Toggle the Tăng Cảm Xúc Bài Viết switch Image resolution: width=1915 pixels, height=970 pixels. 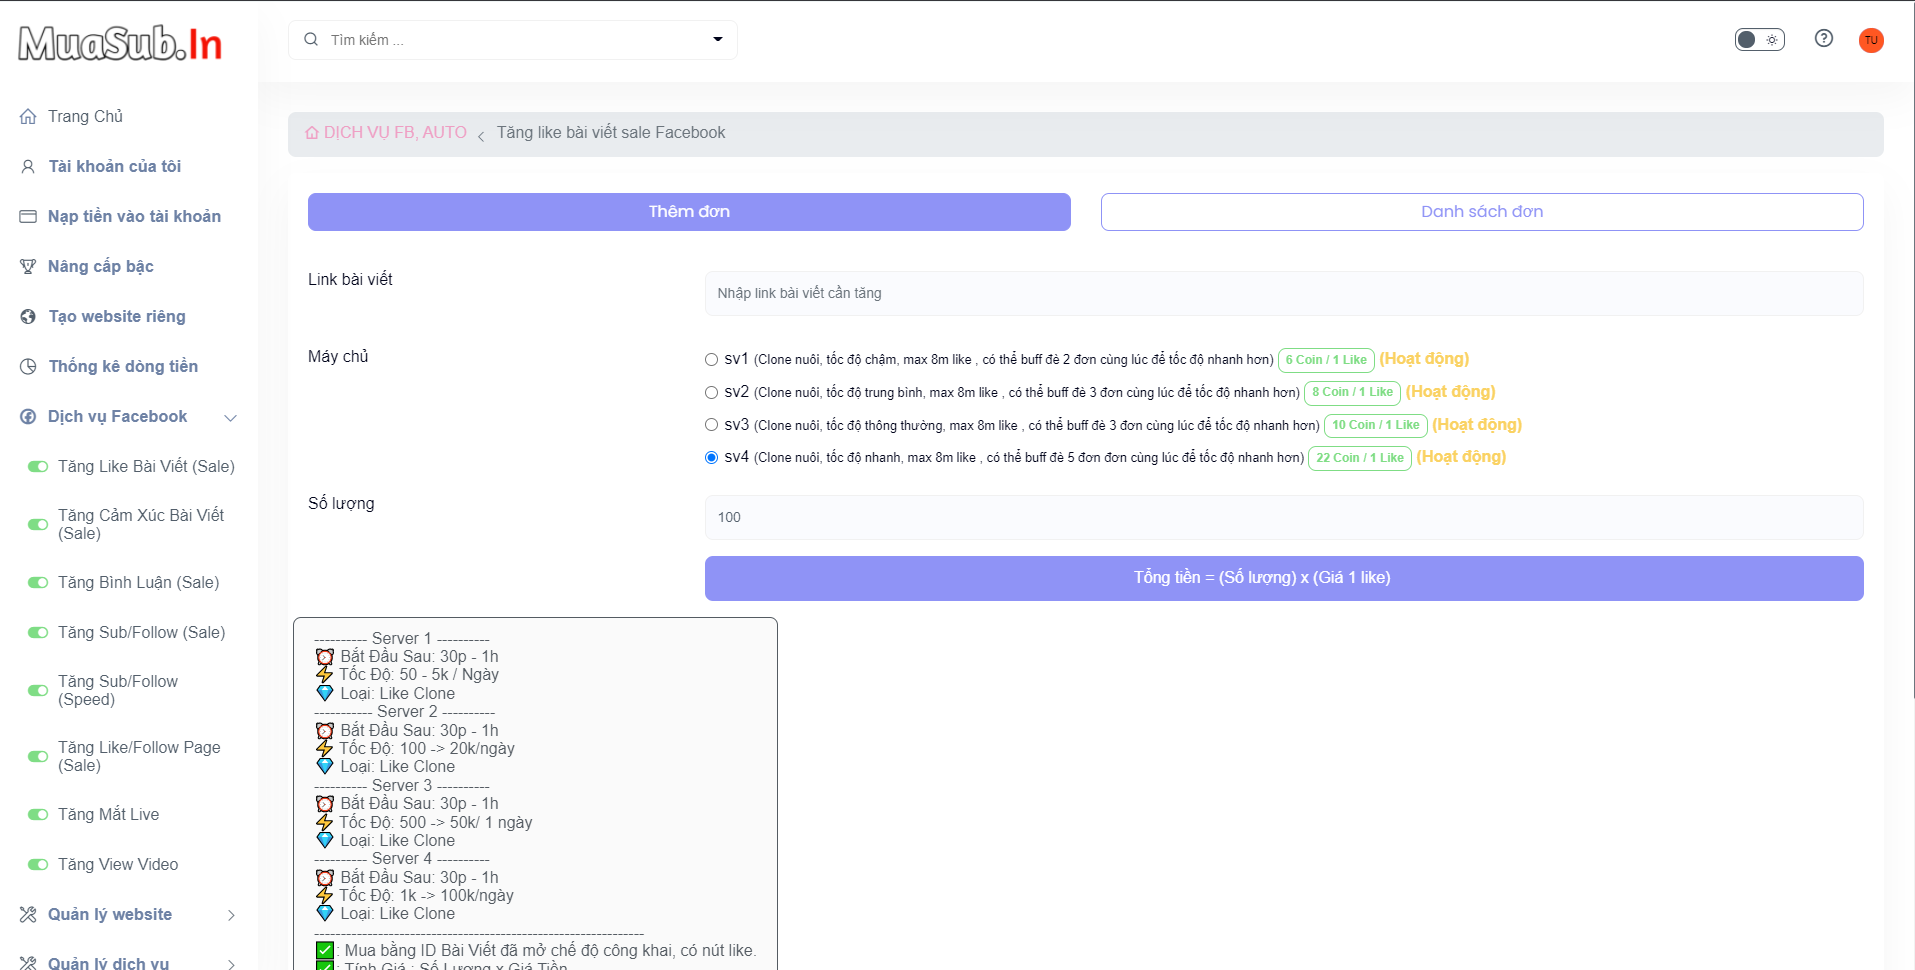pyautogui.click(x=38, y=524)
